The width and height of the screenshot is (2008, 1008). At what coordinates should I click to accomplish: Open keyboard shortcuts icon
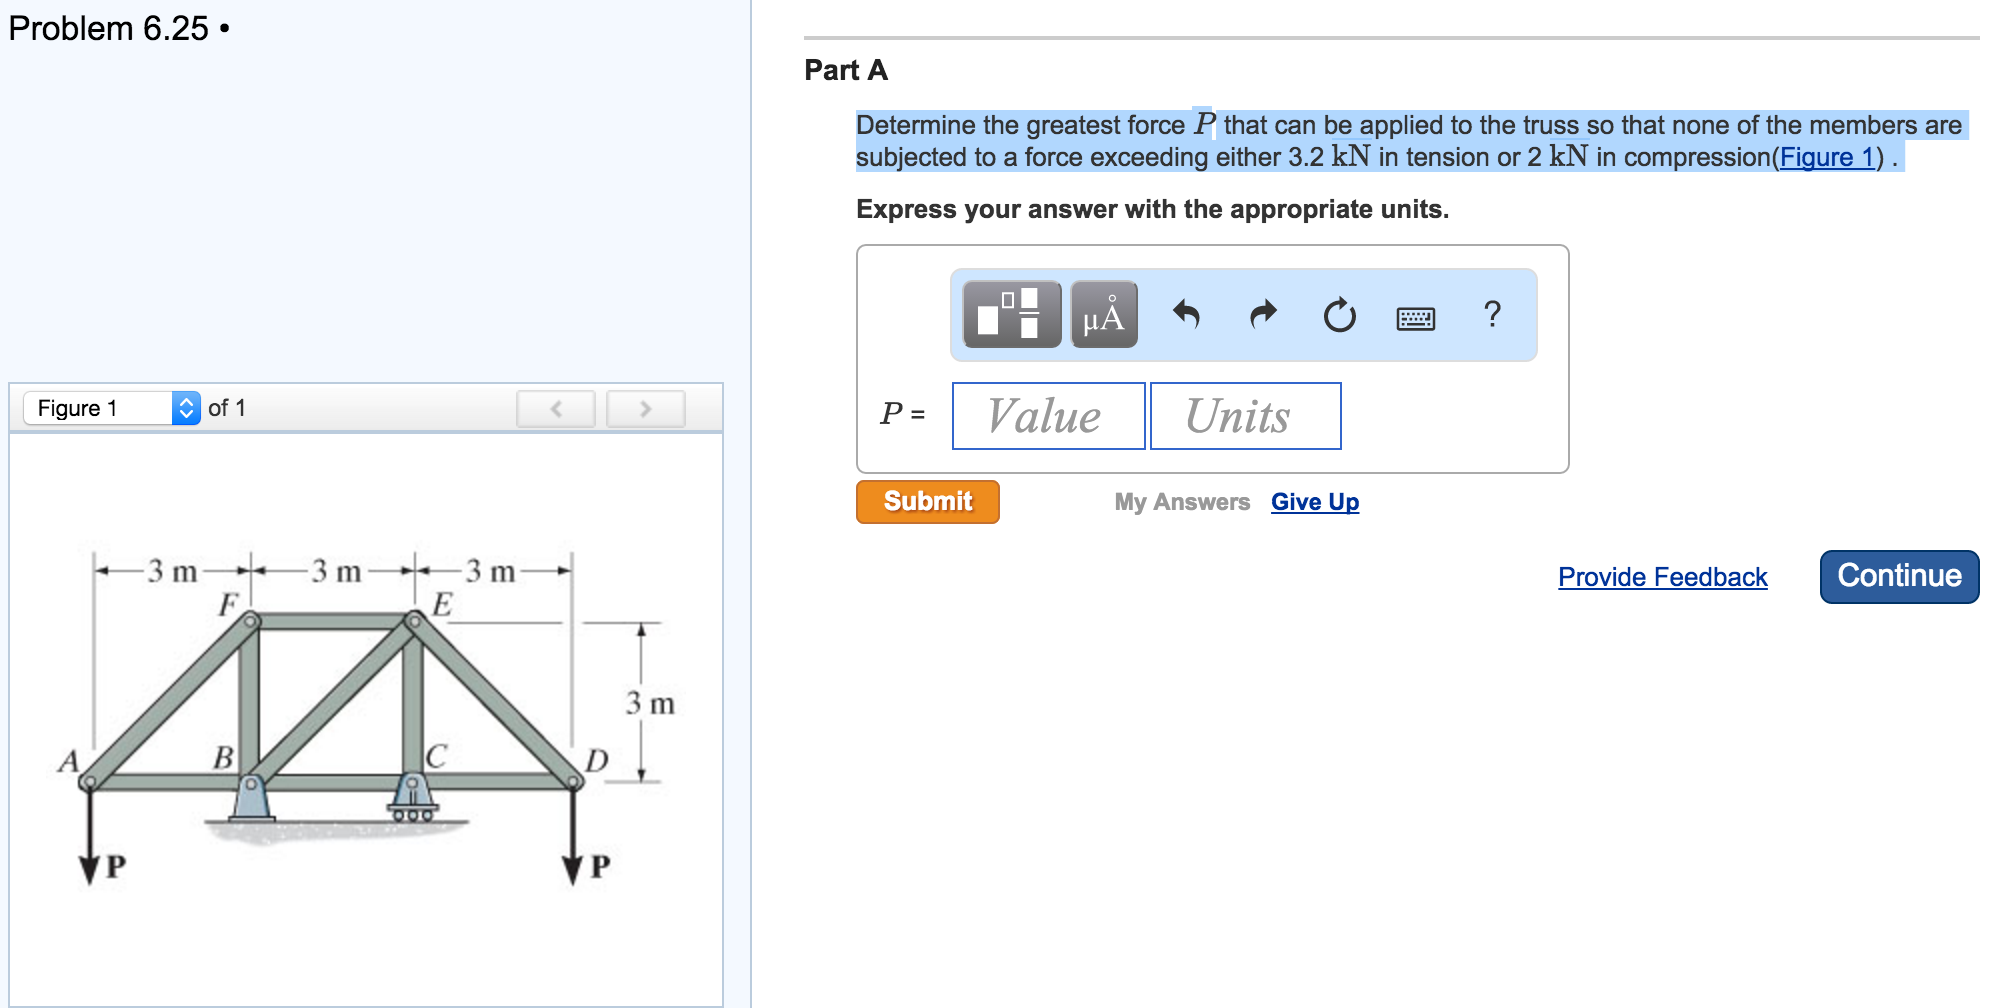tap(1415, 318)
